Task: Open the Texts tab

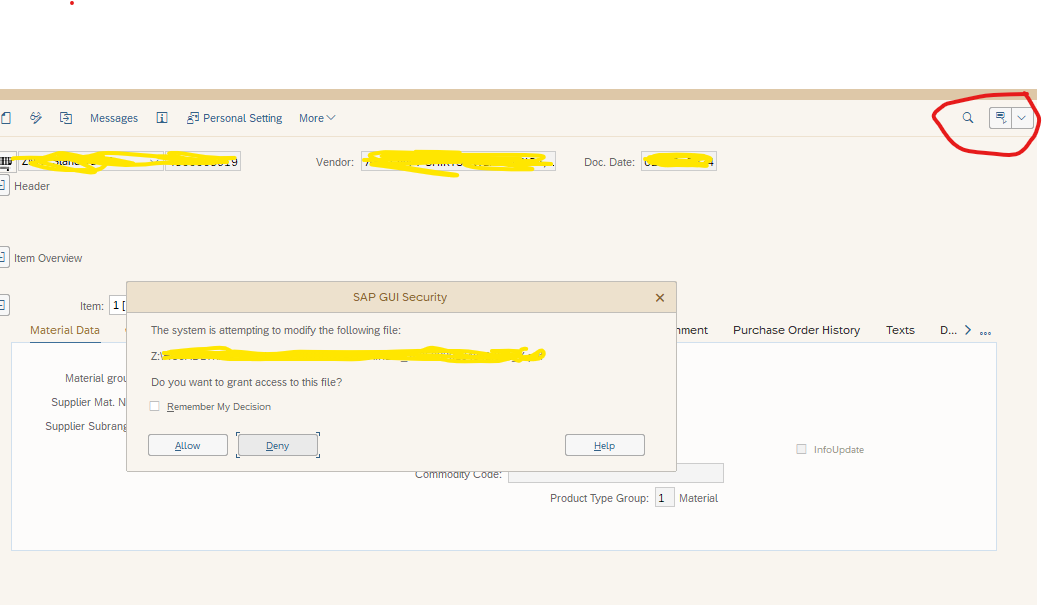Action: coord(900,330)
